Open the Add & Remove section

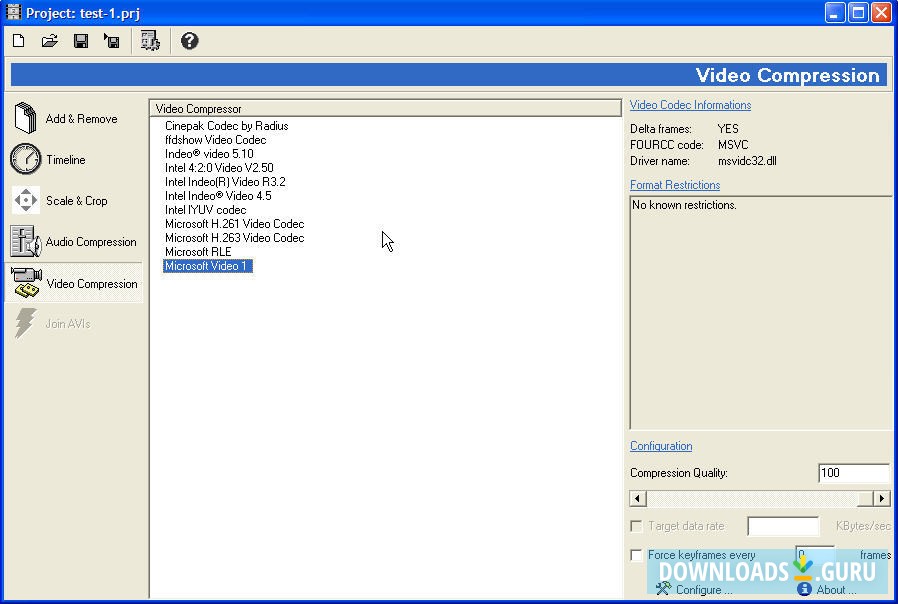click(81, 119)
